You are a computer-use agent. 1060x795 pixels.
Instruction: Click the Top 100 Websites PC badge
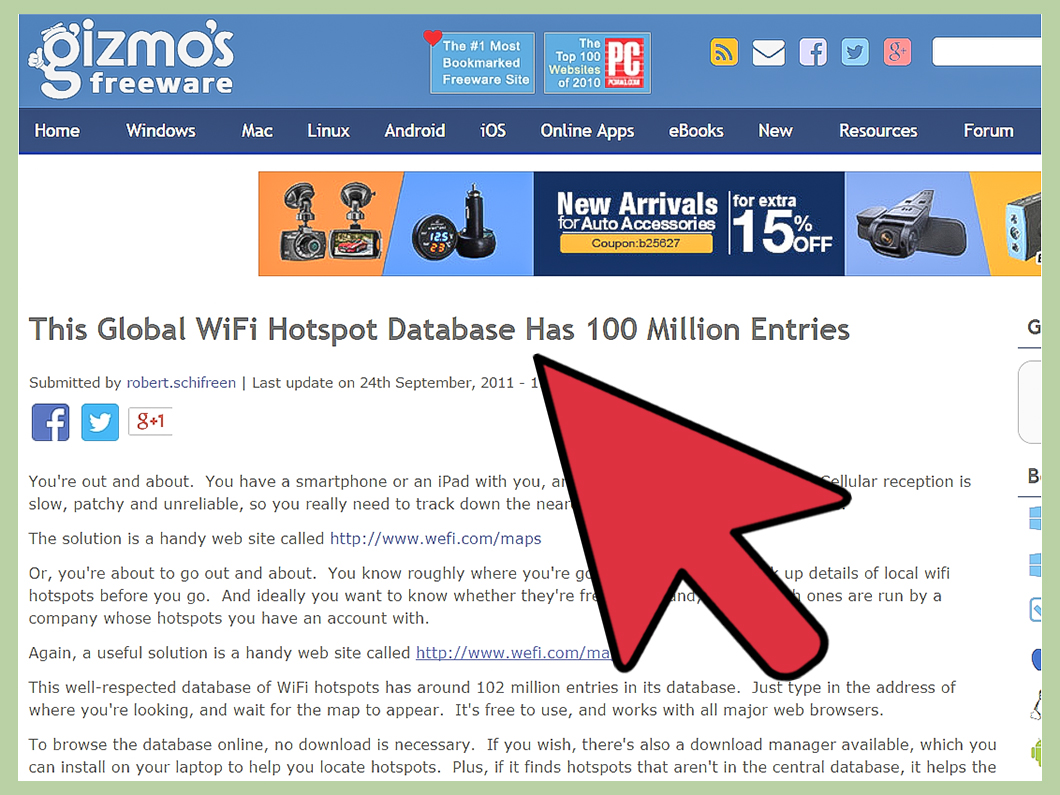point(597,63)
